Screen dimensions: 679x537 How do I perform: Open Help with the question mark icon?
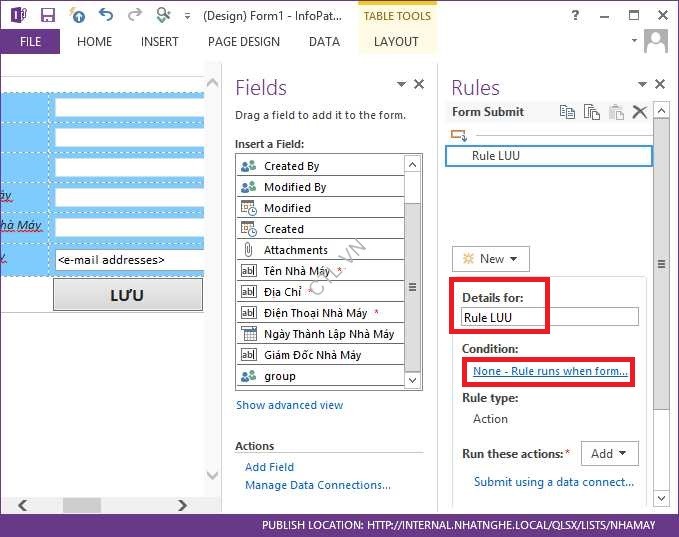575,15
